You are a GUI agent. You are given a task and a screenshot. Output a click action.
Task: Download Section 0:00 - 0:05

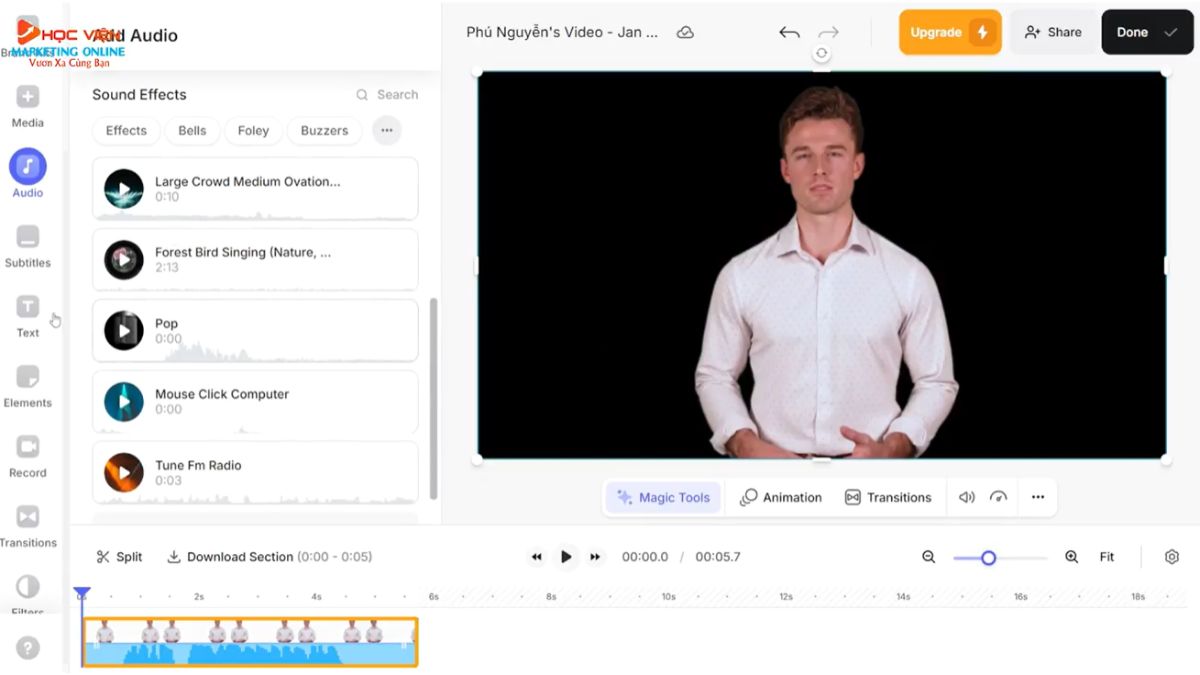point(269,557)
